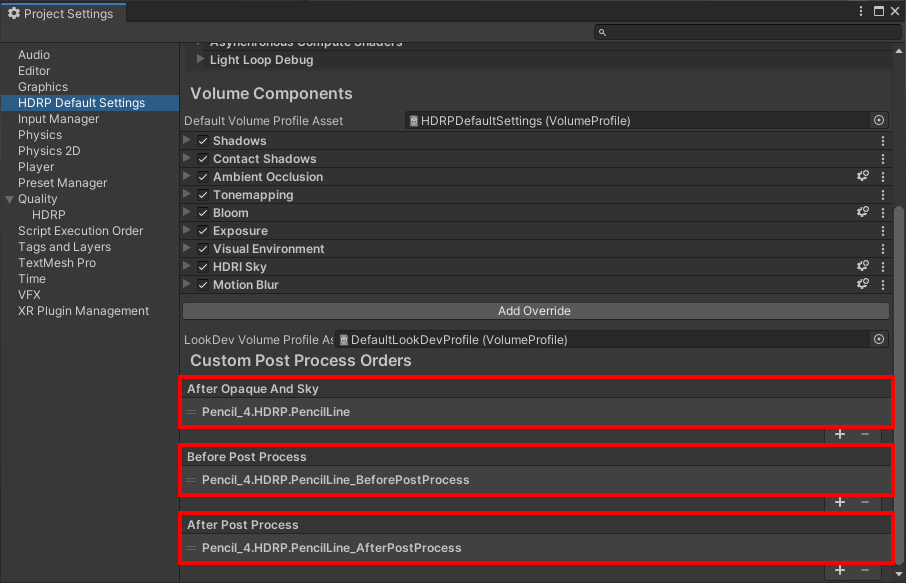Toggle the Tonemapping override checkbox

(x=203, y=195)
